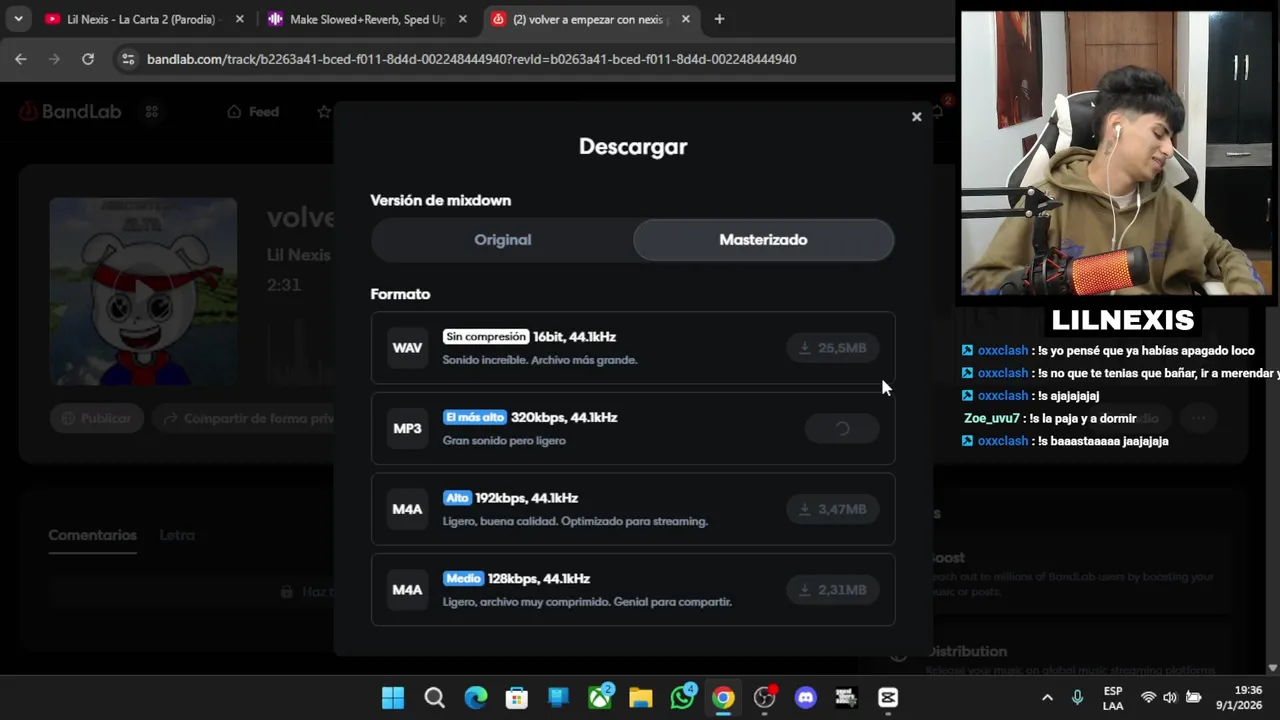Open Discord from taskbar
Viewport: 1280px width, 720px height.
click(806, 697)
